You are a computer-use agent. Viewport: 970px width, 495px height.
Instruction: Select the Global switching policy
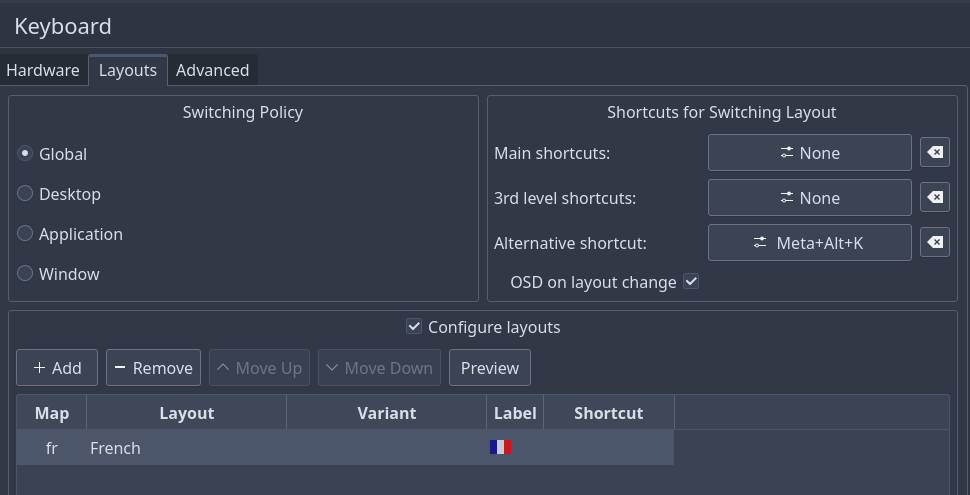pos(26,154)
